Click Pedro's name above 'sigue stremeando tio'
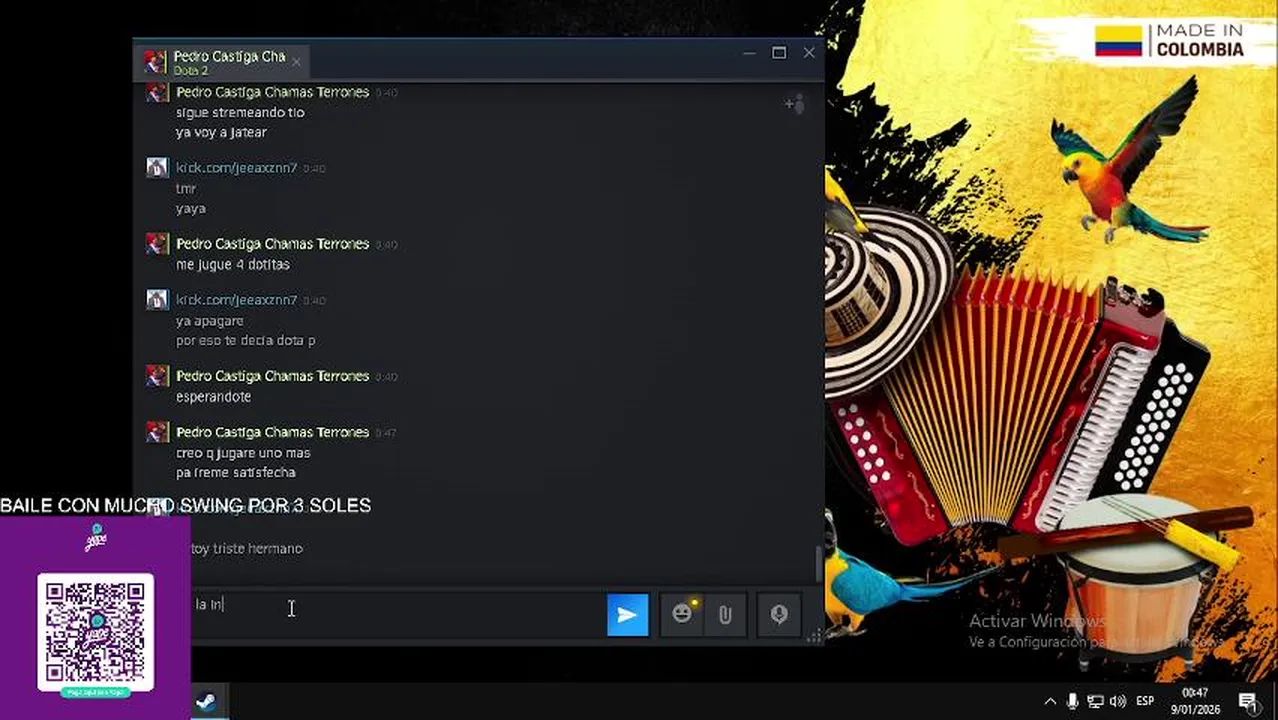The image size is (1278, 720). tap(272, 92)
